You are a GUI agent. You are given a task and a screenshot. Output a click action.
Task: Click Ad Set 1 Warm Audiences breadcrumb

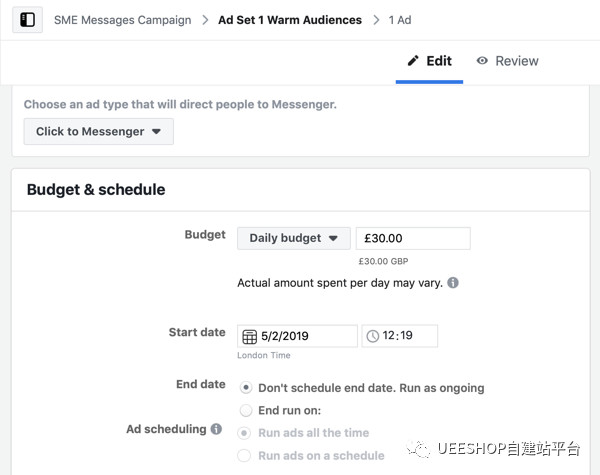point(289,20)
